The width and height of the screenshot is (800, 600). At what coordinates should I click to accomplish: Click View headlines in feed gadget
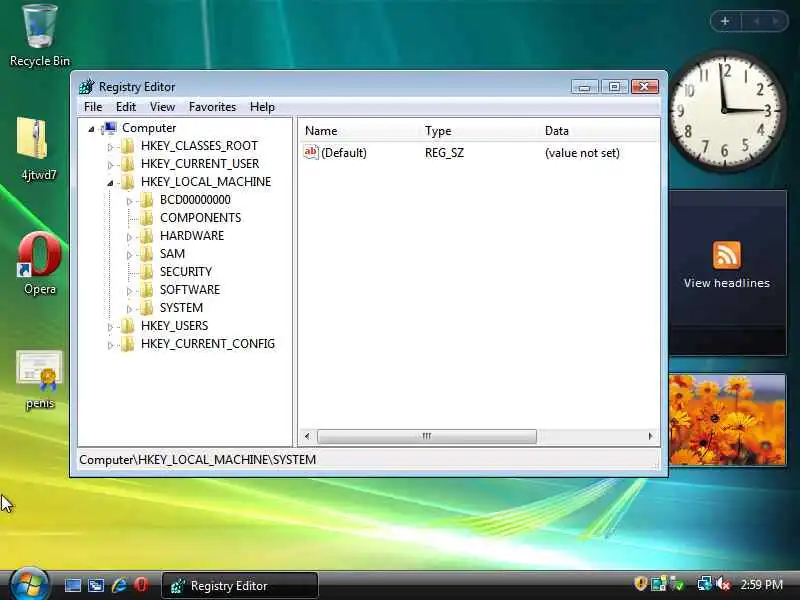(x=727, y=283)
